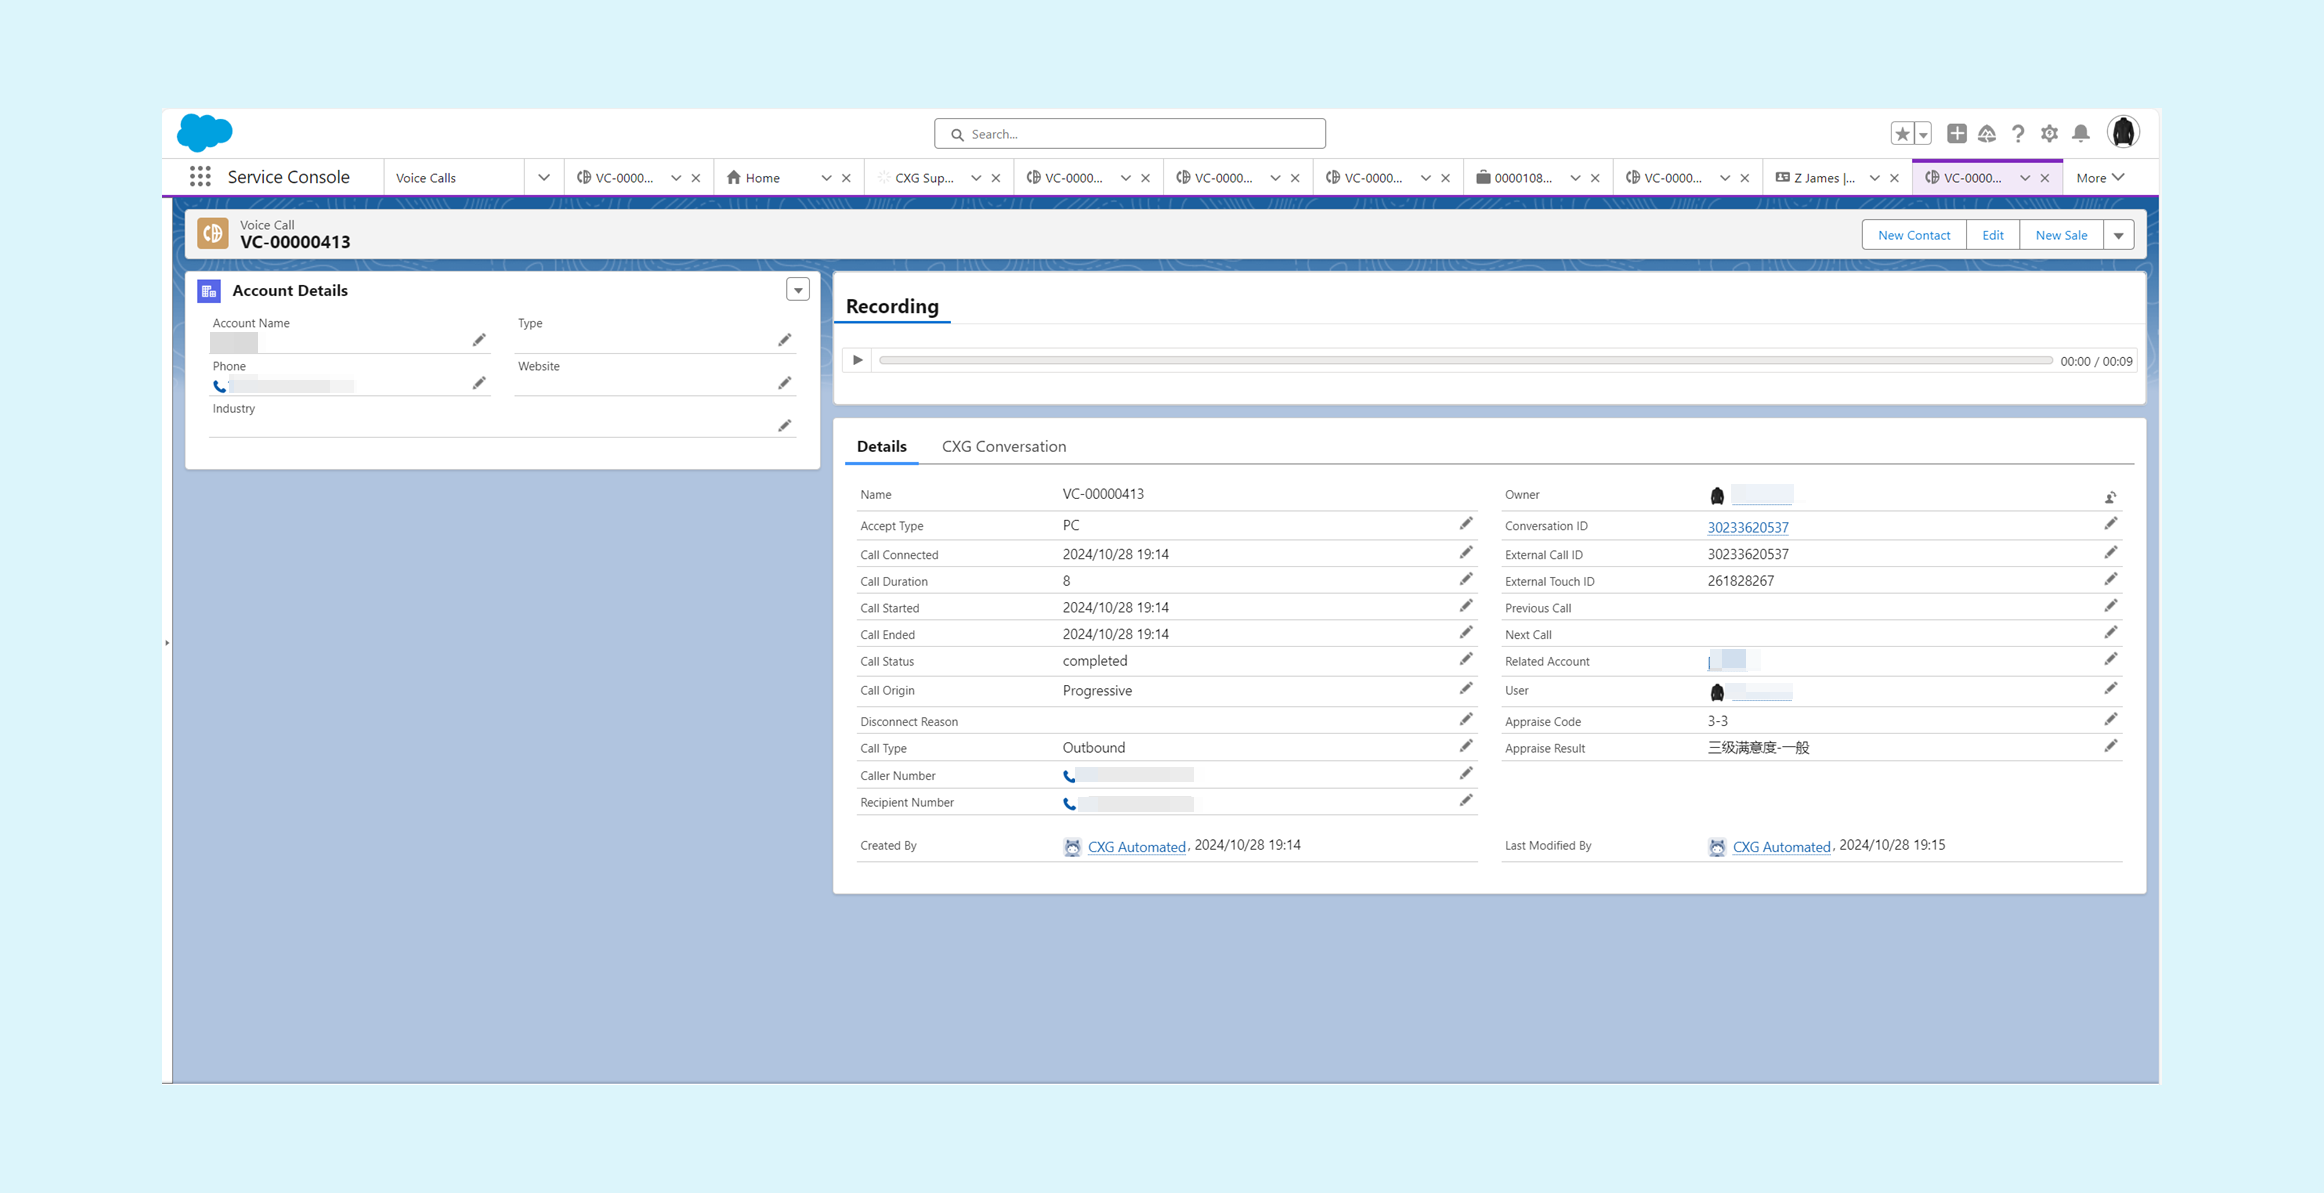
Task: Edit the Call Duration field pencil
Action: (1466, 579)
